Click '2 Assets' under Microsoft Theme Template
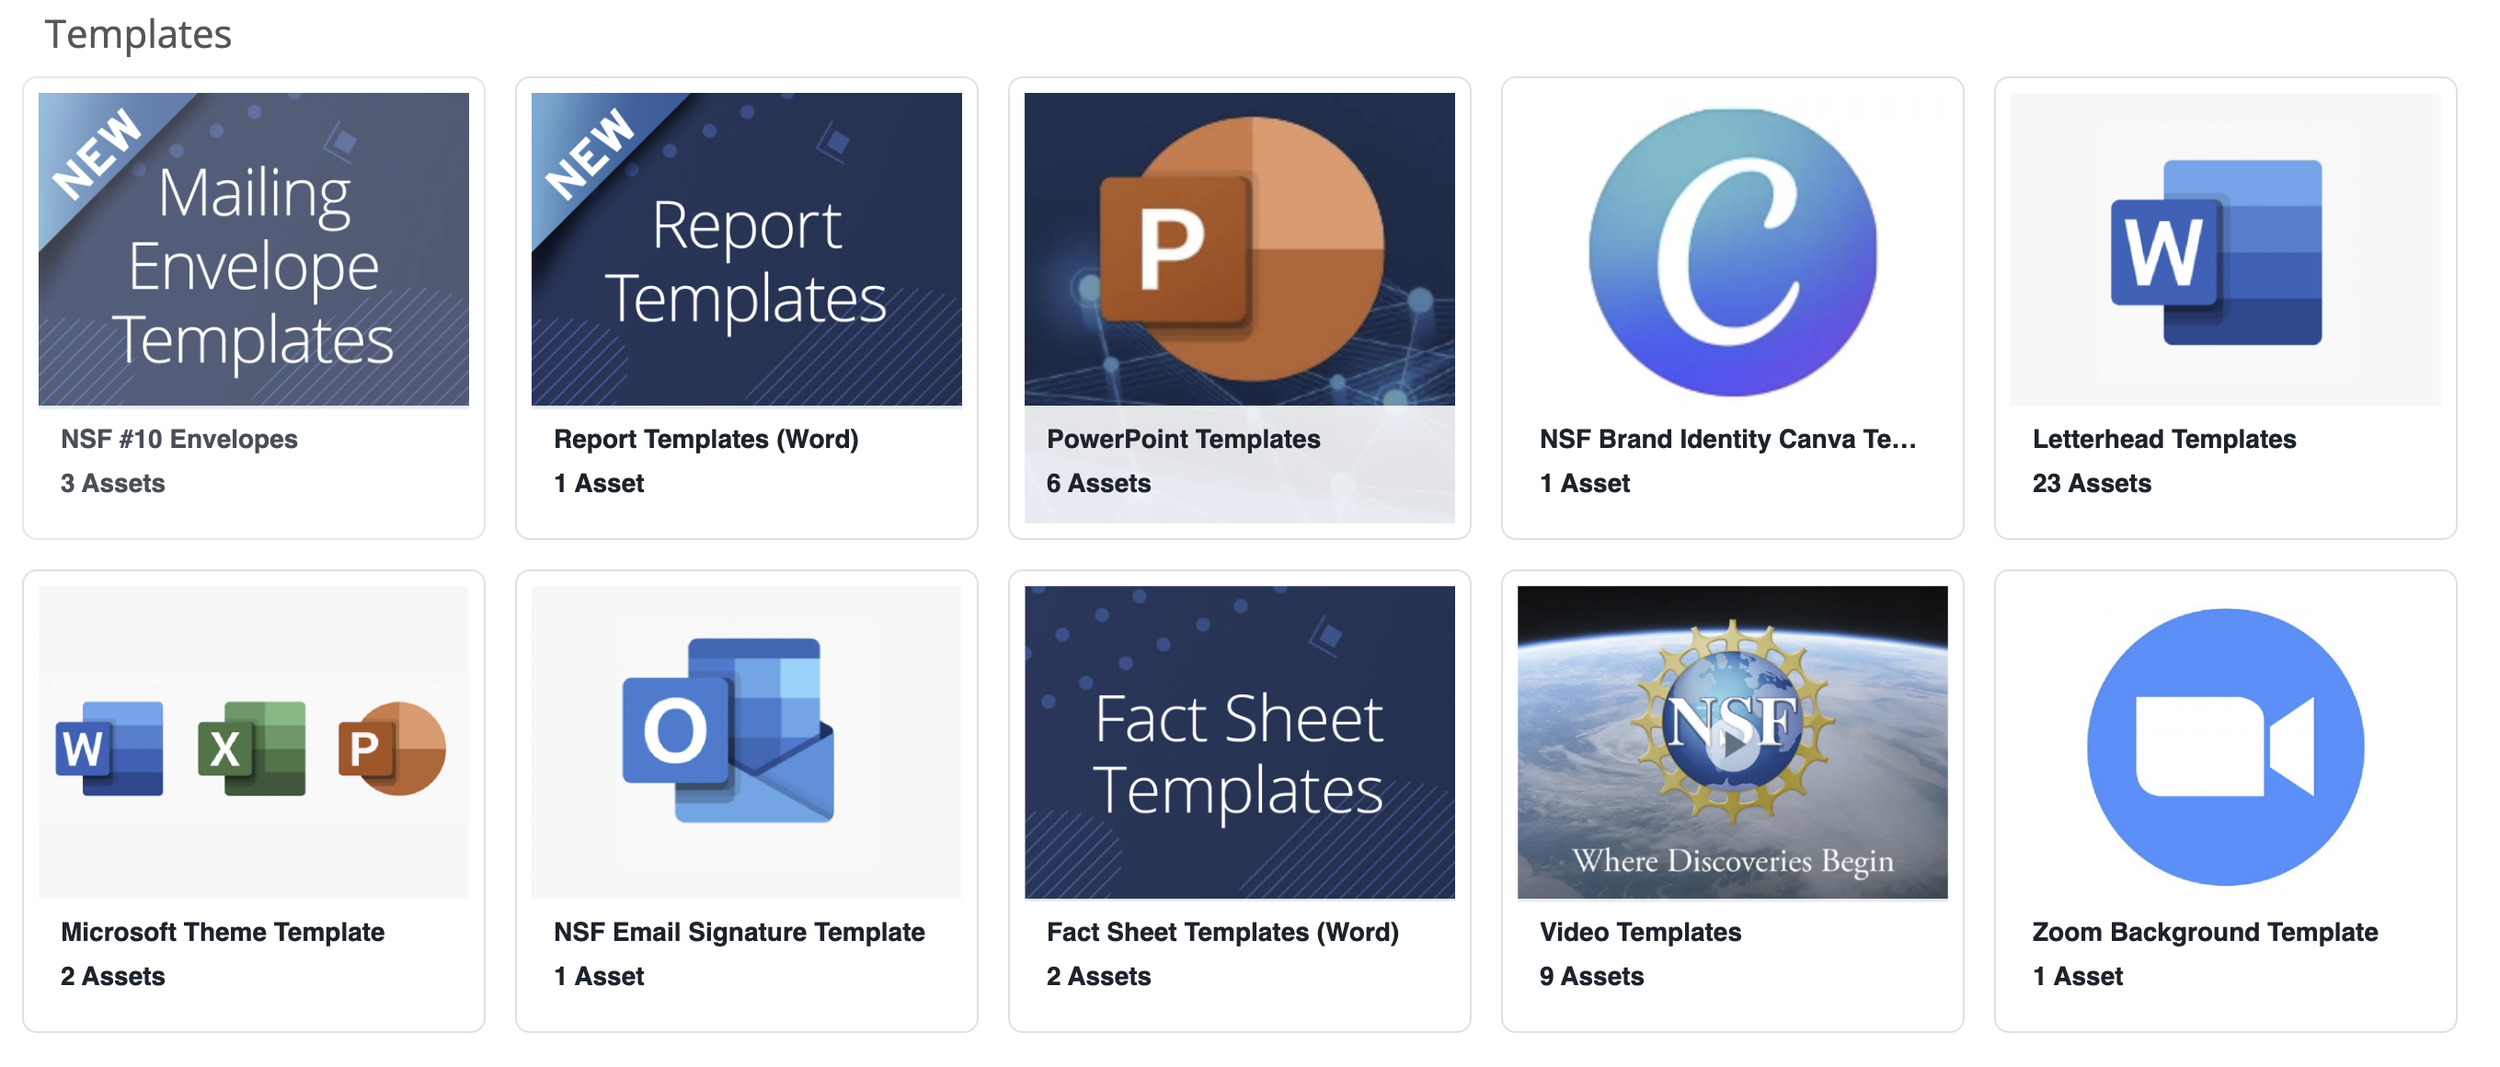 click(x=112, y=976)
